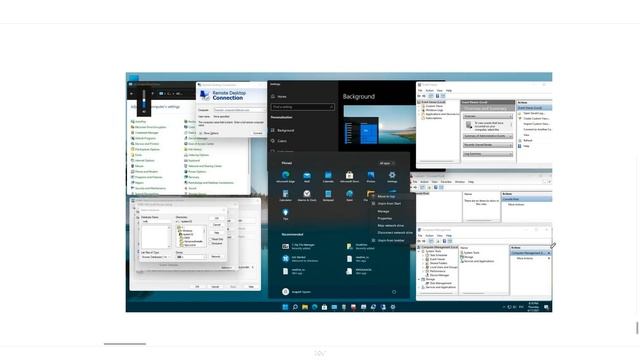Collapse Summary of Administrative Events section
The height and width of the screenshot is (360, 640).
(x=510, y=136)
